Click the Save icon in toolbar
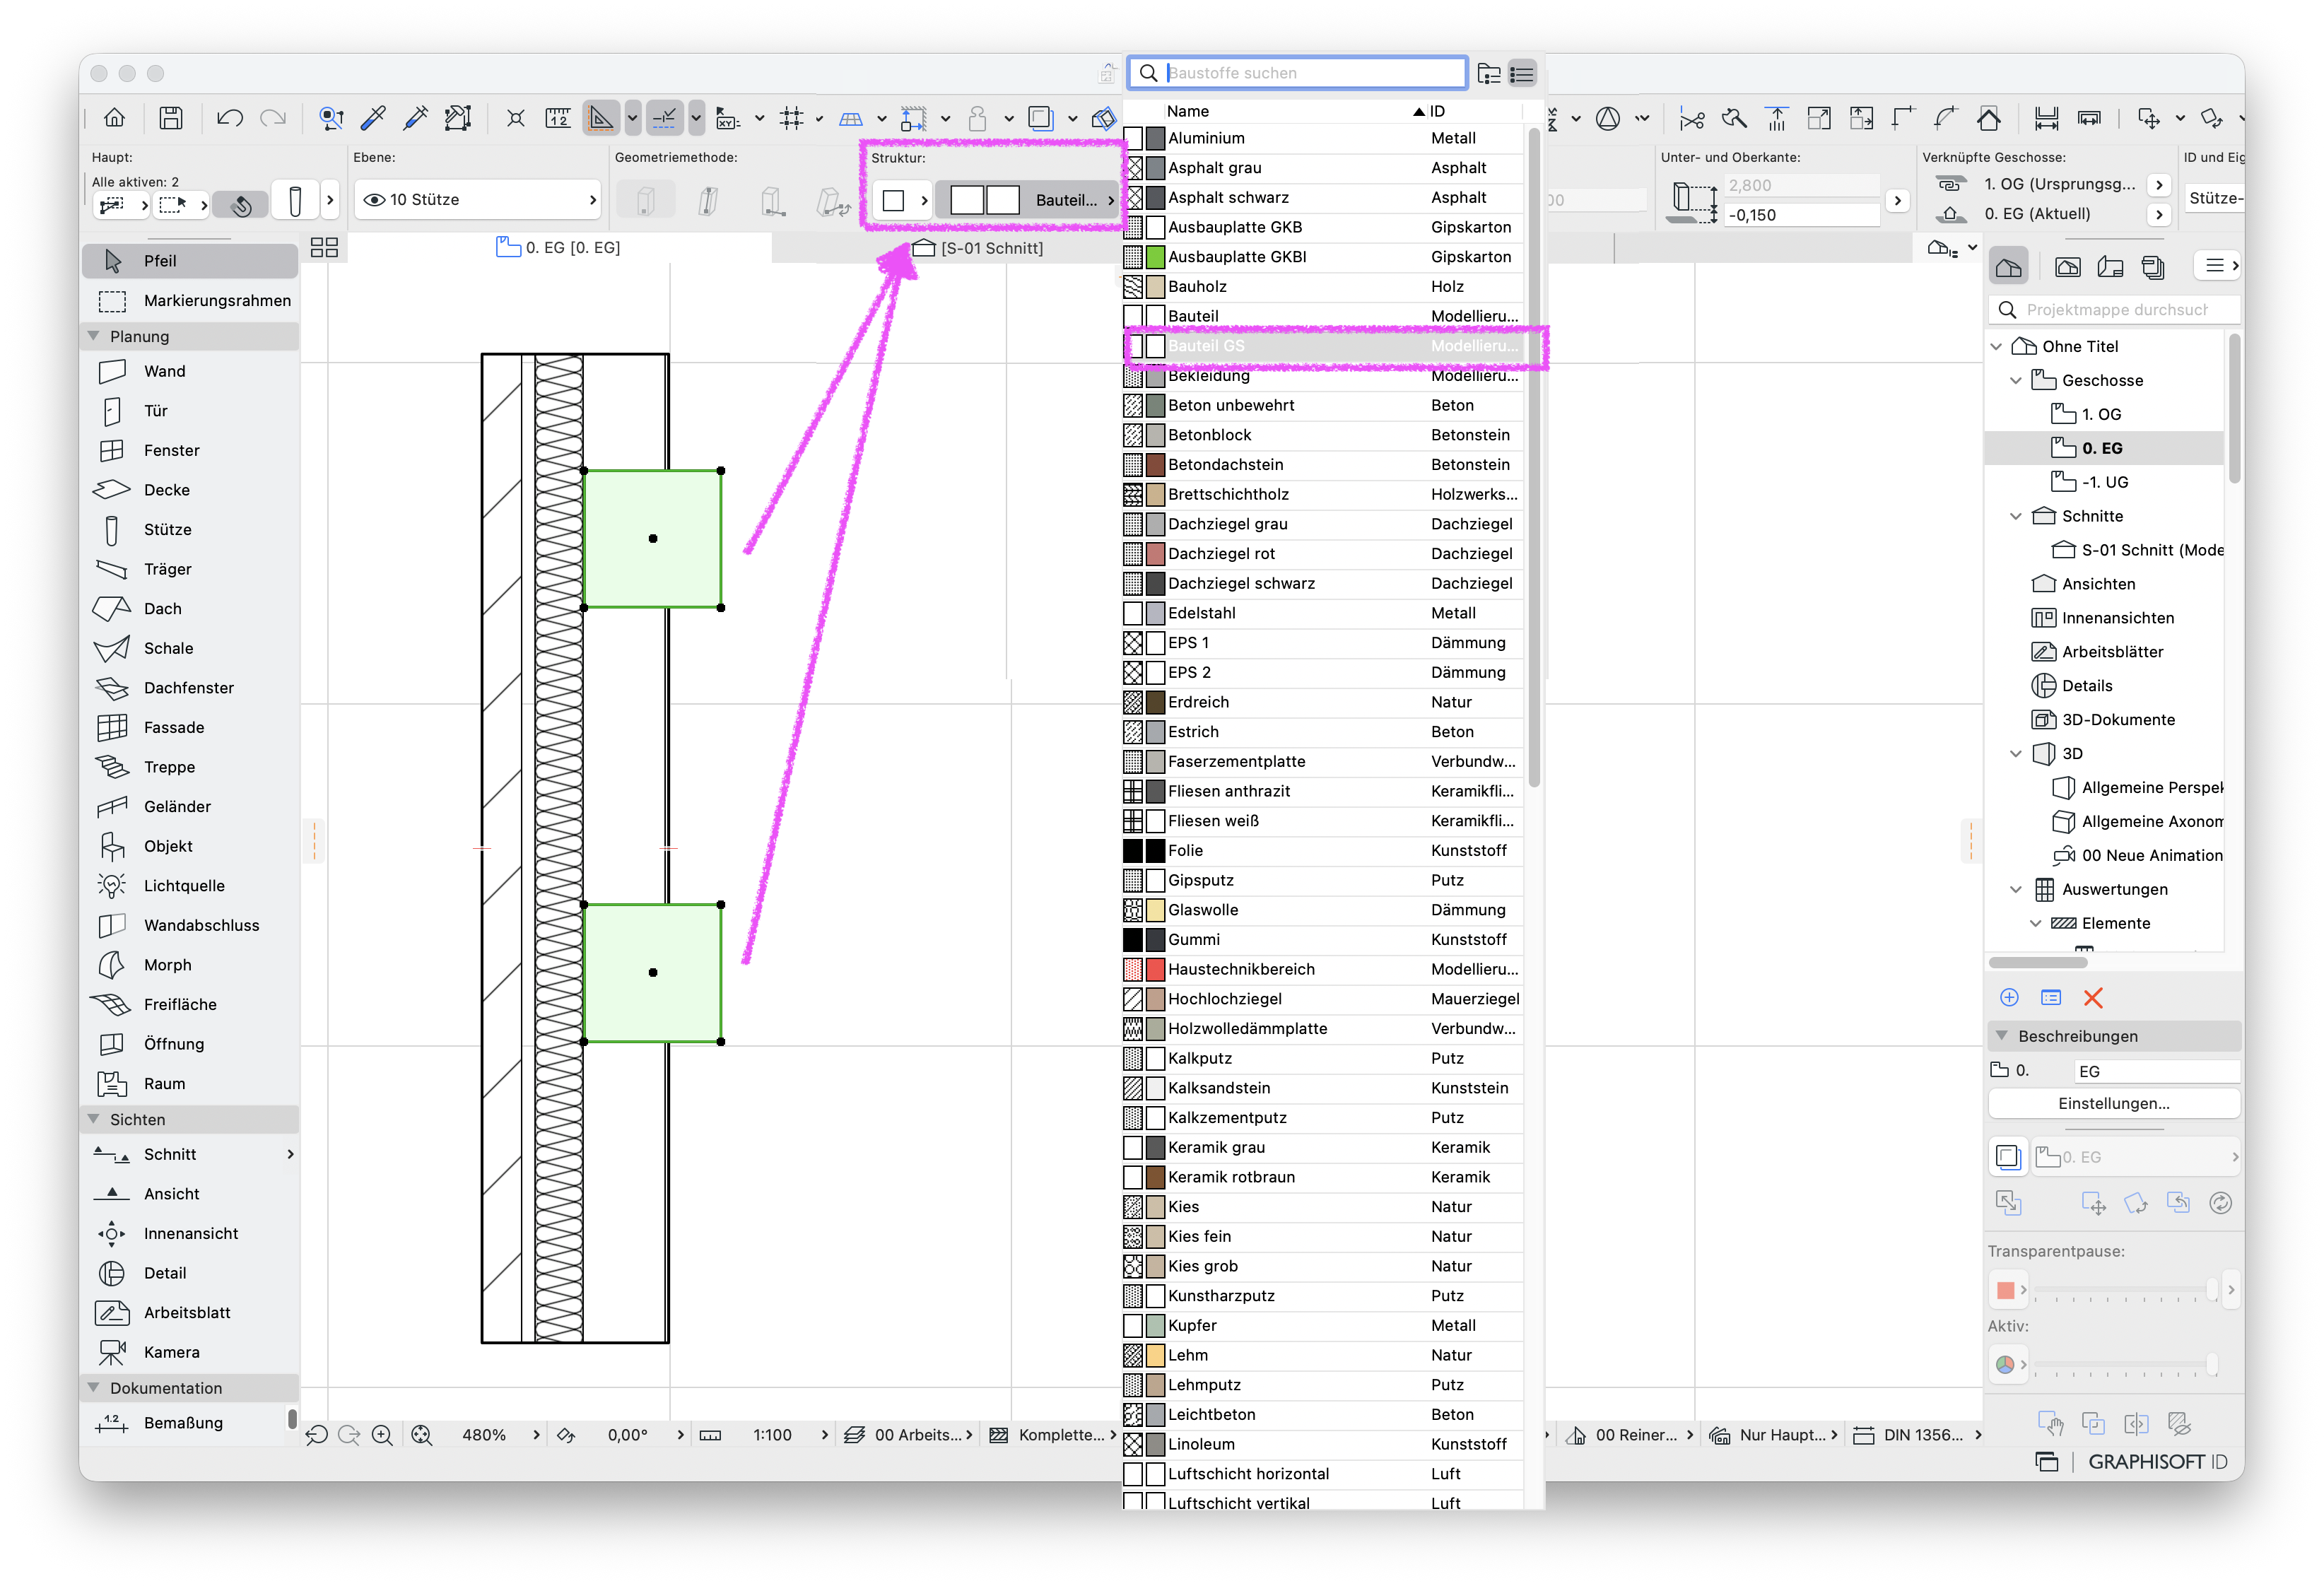This screenshot has height=1586, width=2324. [x=171, y=118]
